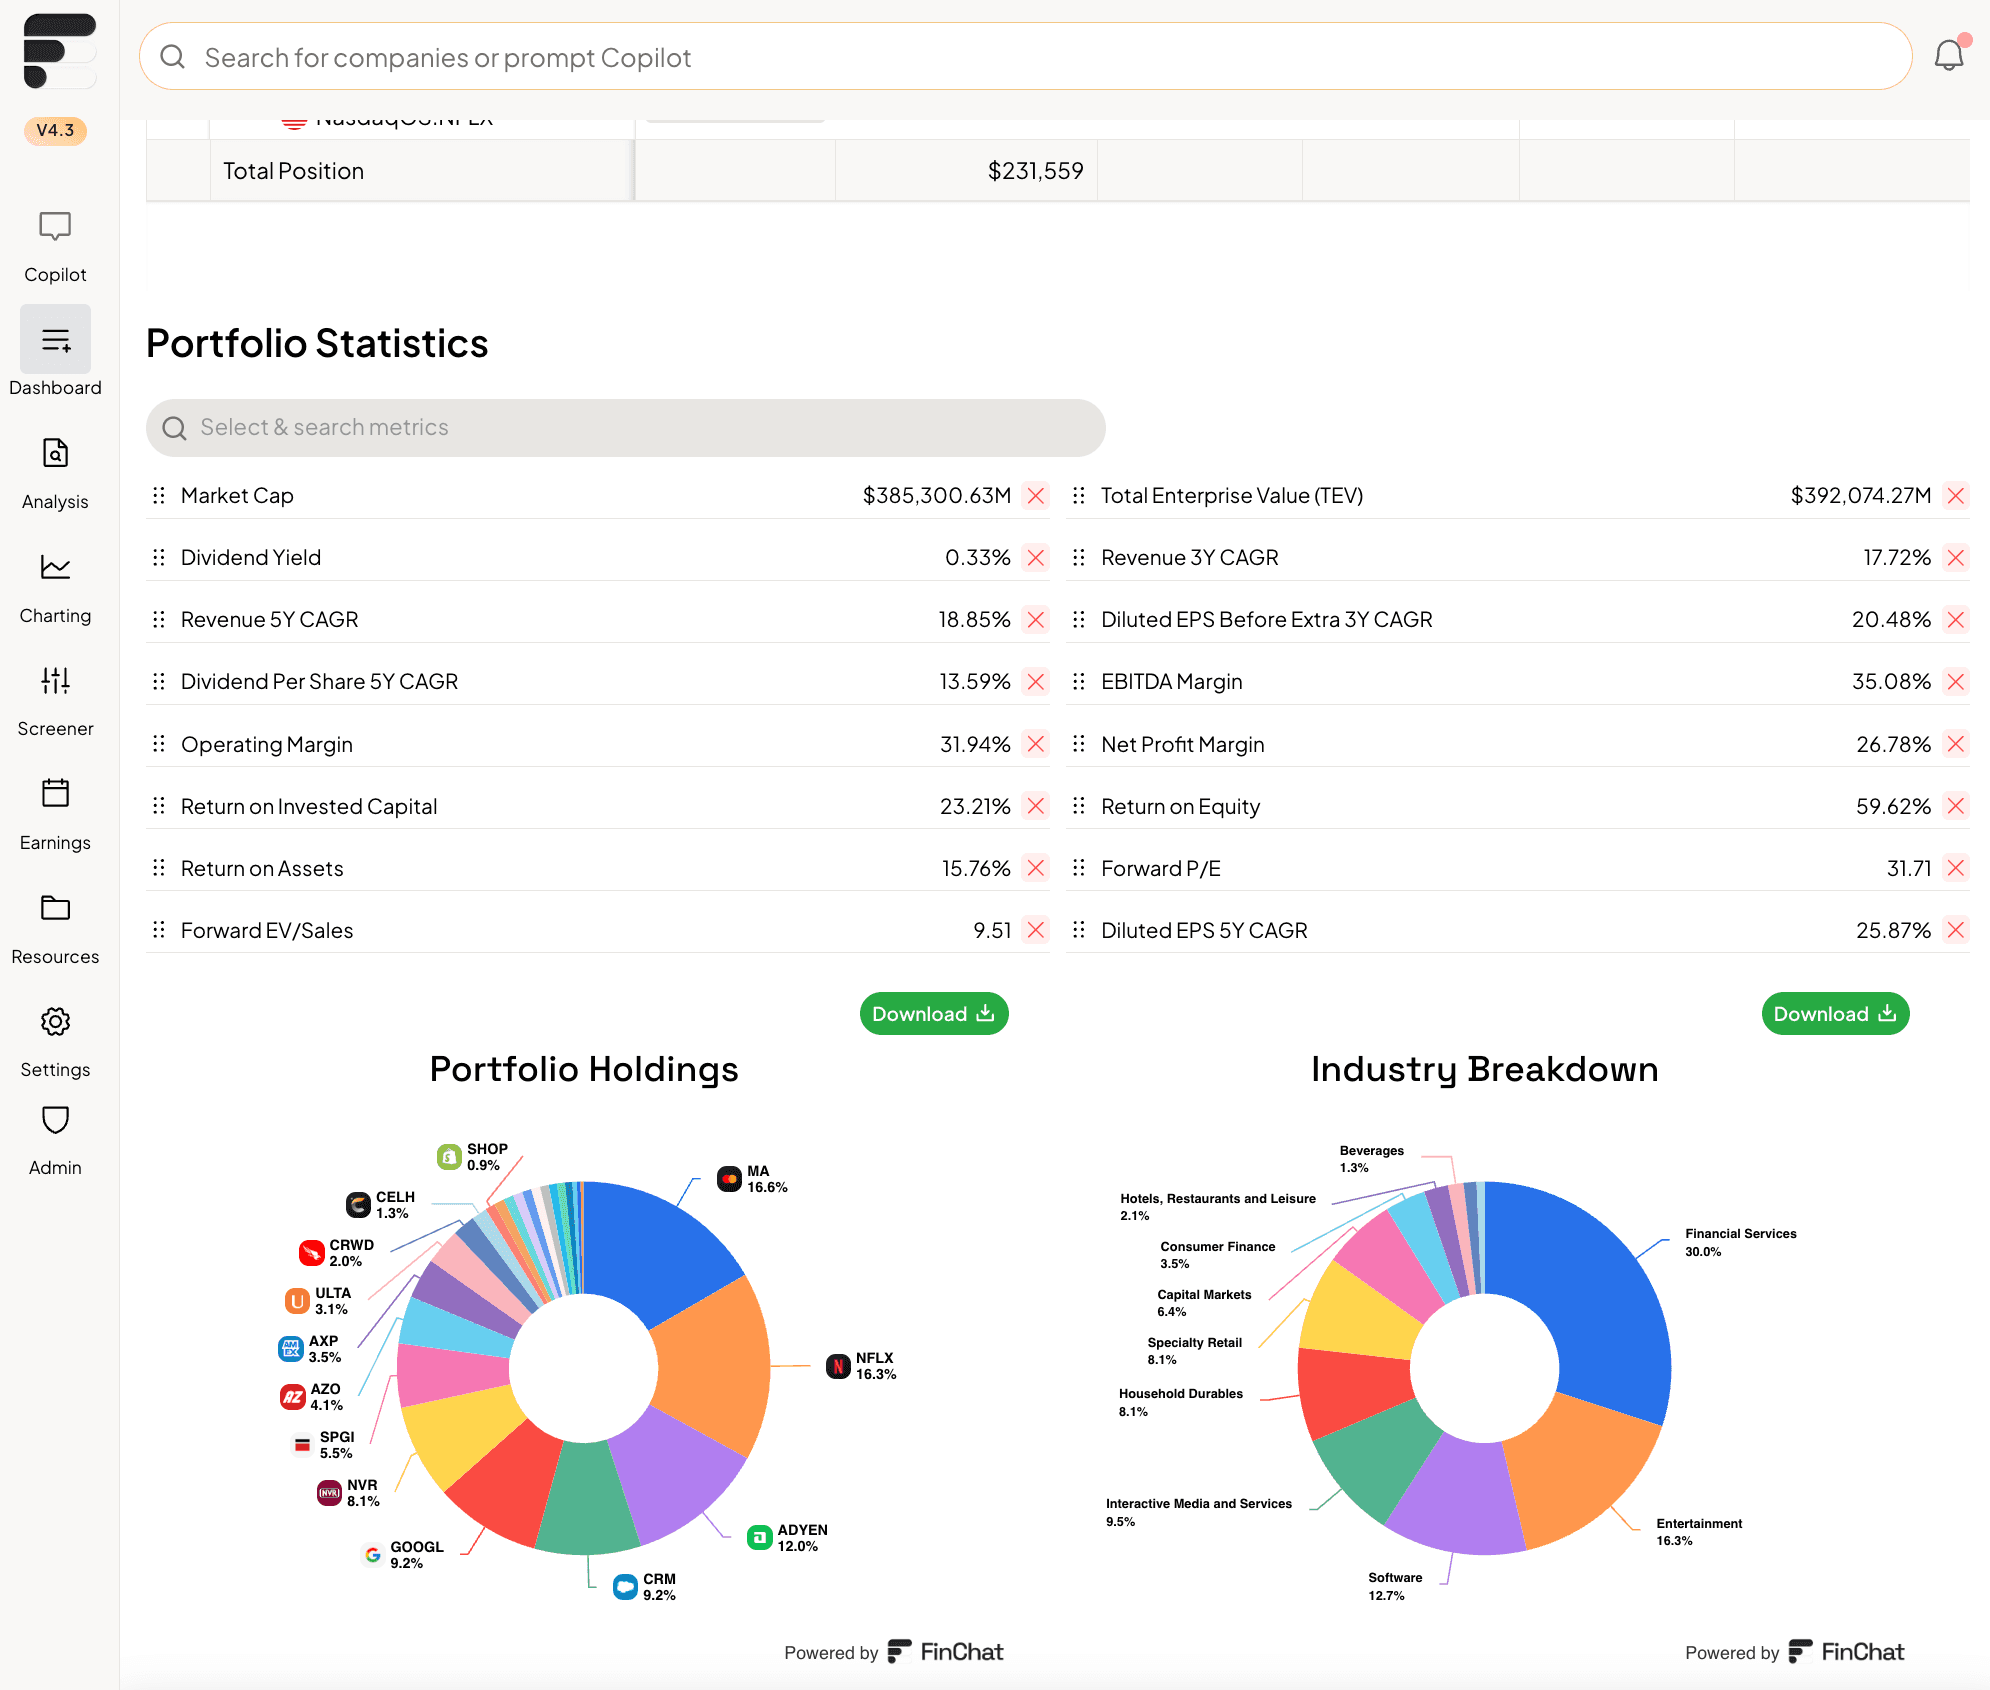Remove the Total Enterprise Value metric

[x=1956, y=496]
